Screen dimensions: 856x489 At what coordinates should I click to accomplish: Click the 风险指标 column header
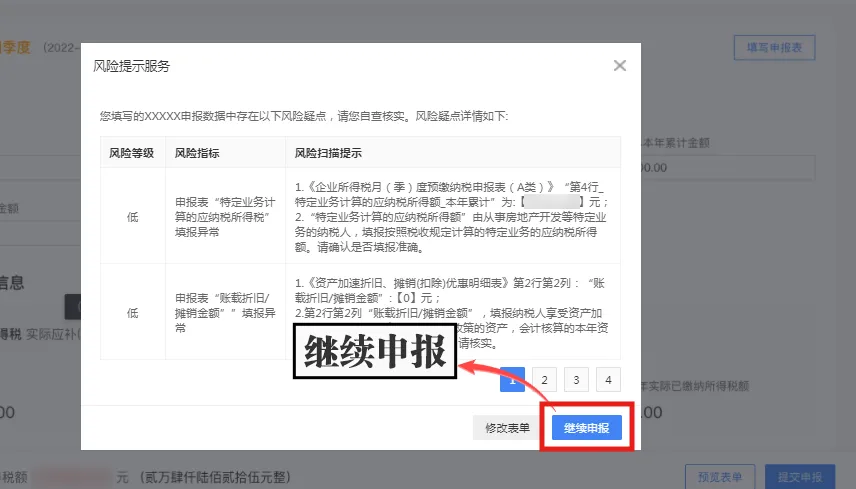pyautogui.click(x=197, y=153)
